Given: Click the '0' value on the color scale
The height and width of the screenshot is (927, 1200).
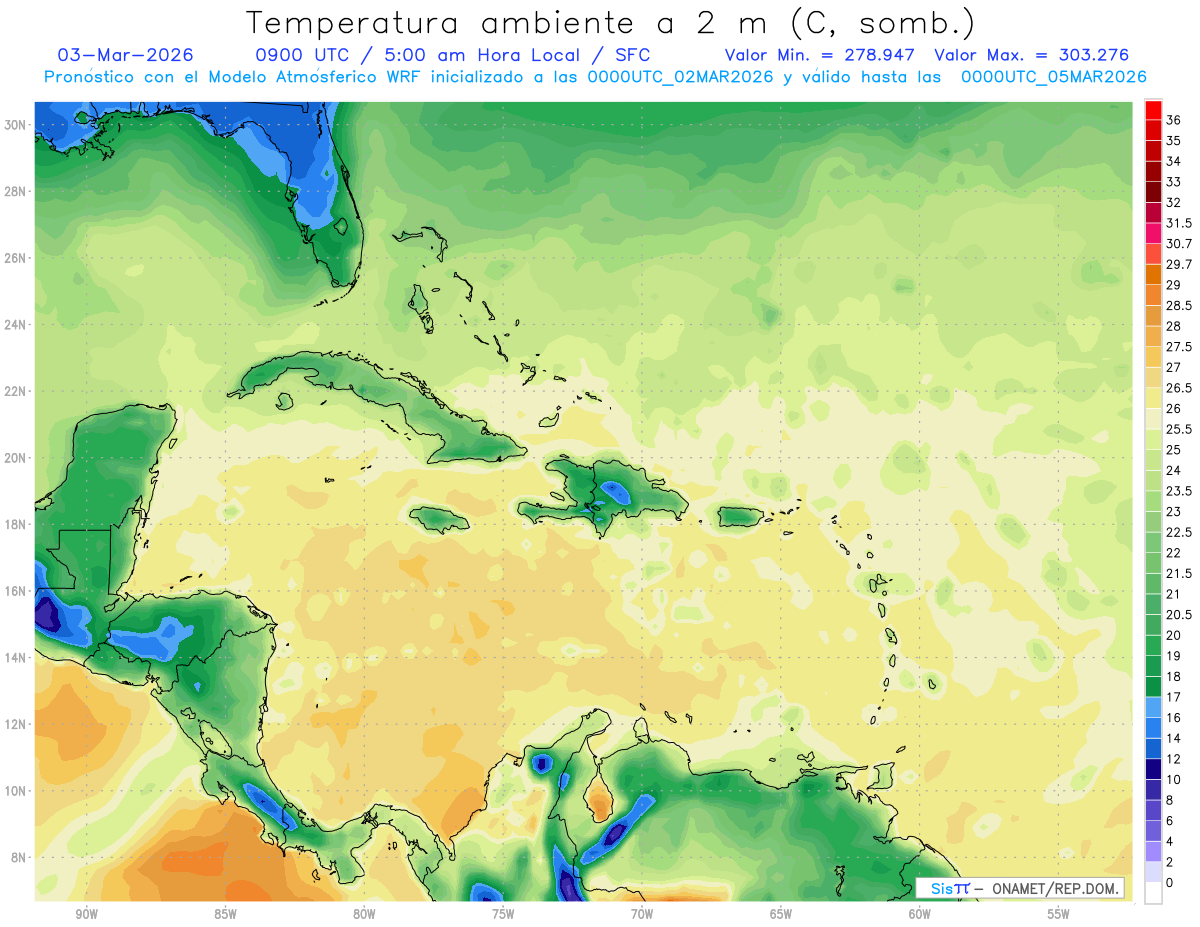Looking at the screenshot, I should click(x=1170, y=883).
